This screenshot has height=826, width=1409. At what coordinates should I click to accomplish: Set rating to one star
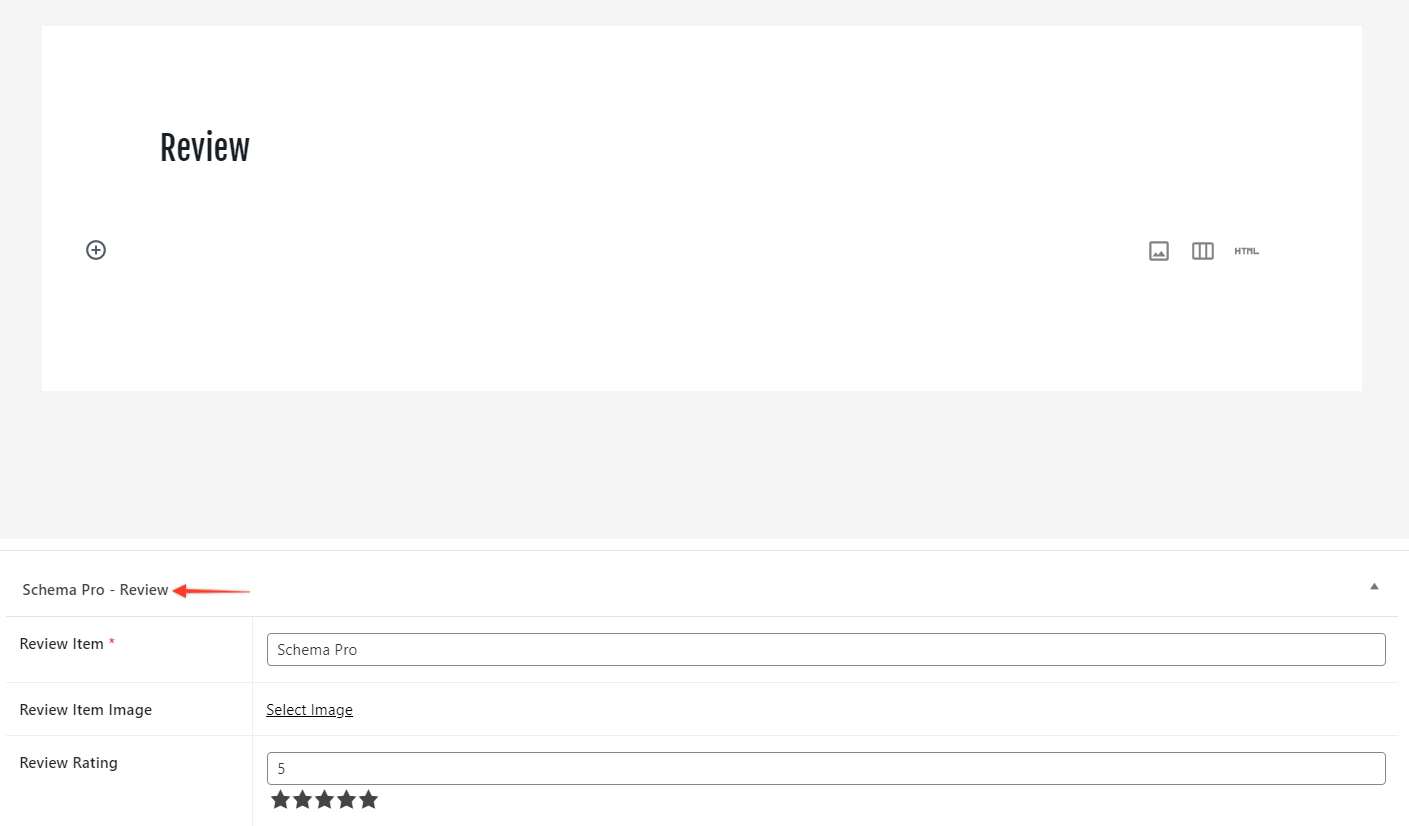(281, 800)
